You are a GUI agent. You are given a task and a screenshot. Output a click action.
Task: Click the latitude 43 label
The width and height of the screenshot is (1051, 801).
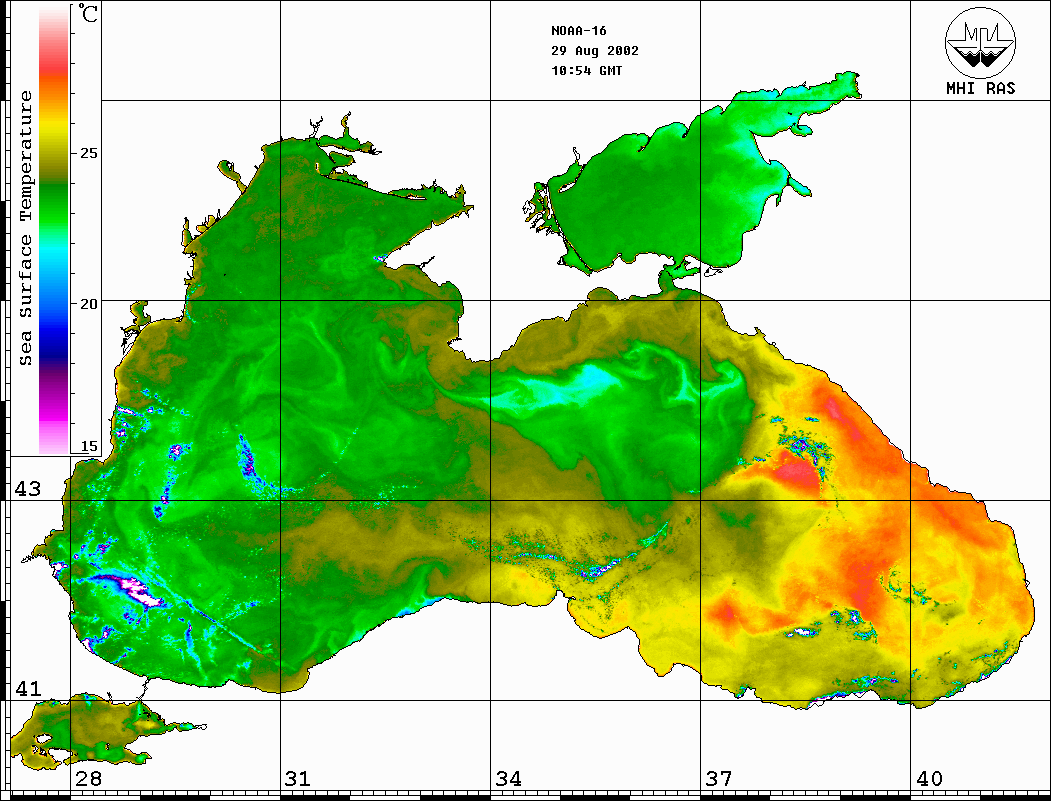pos(27,489)
